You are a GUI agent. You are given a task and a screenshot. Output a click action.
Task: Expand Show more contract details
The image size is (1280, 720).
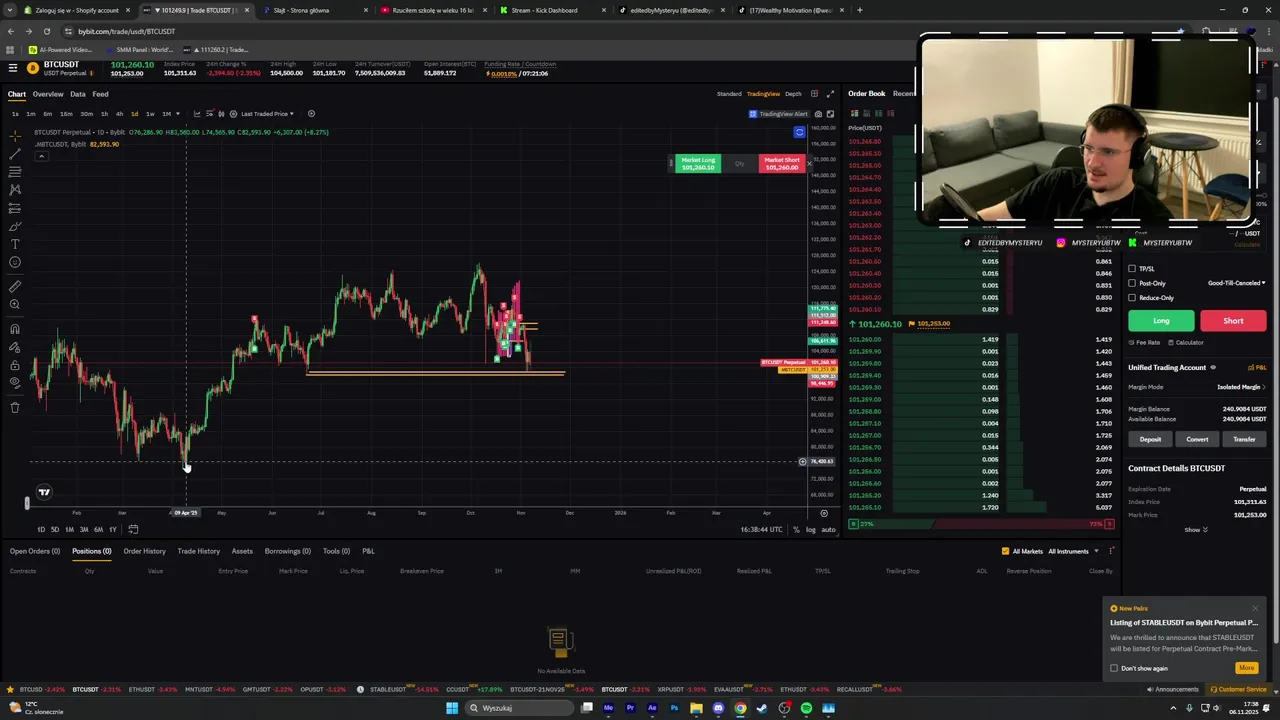click(x=1197, y=530)
